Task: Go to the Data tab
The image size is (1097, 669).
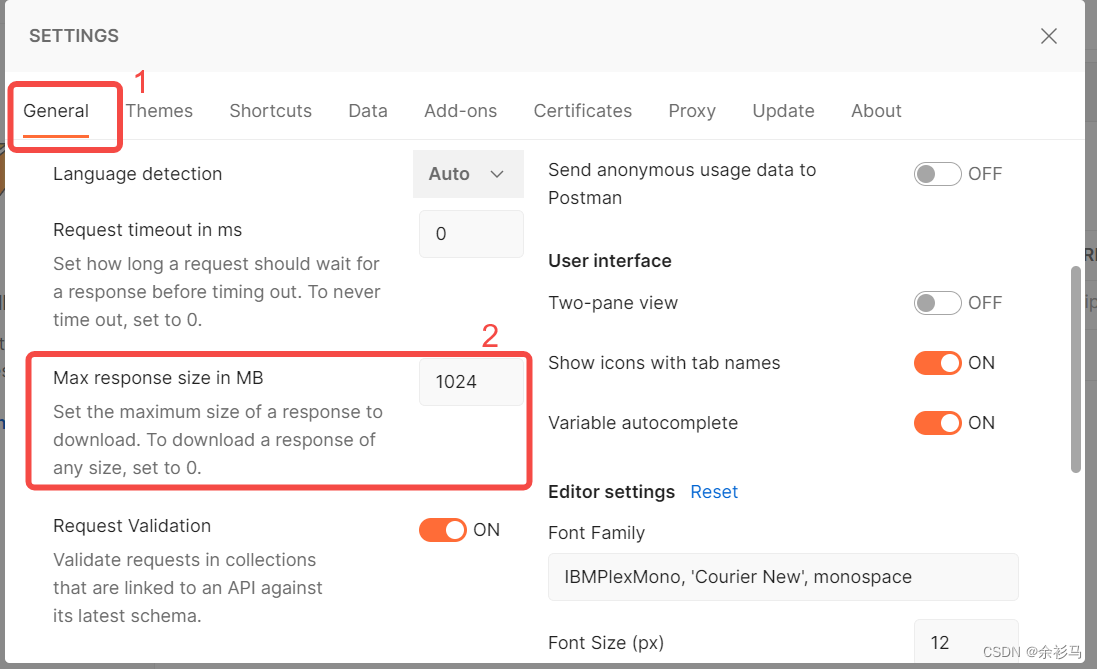Action: tap(368, 111)
